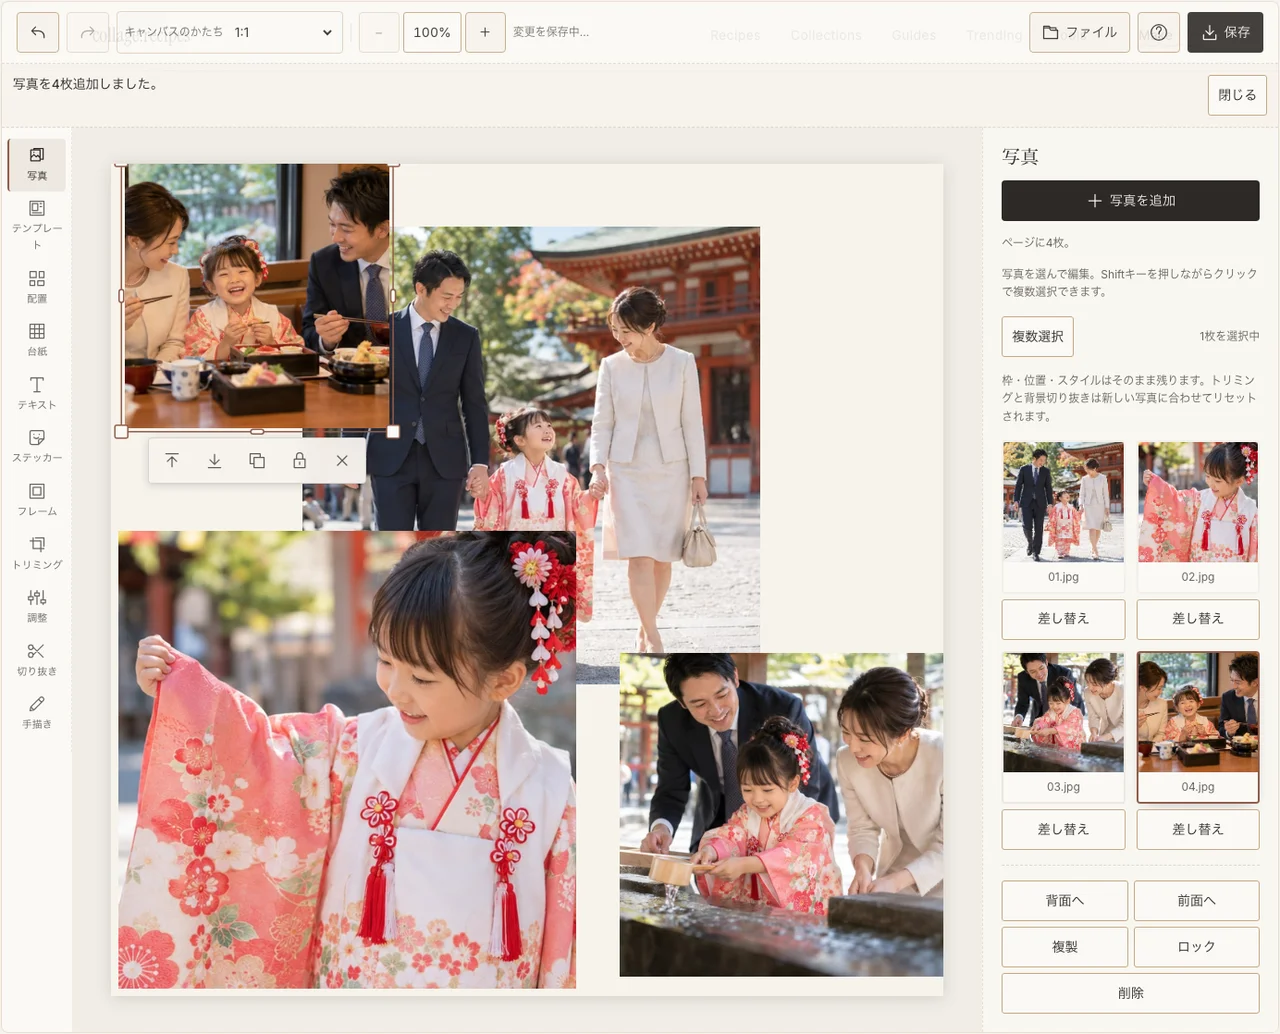Toggle 複数選択 multi-select mode

1038,337
